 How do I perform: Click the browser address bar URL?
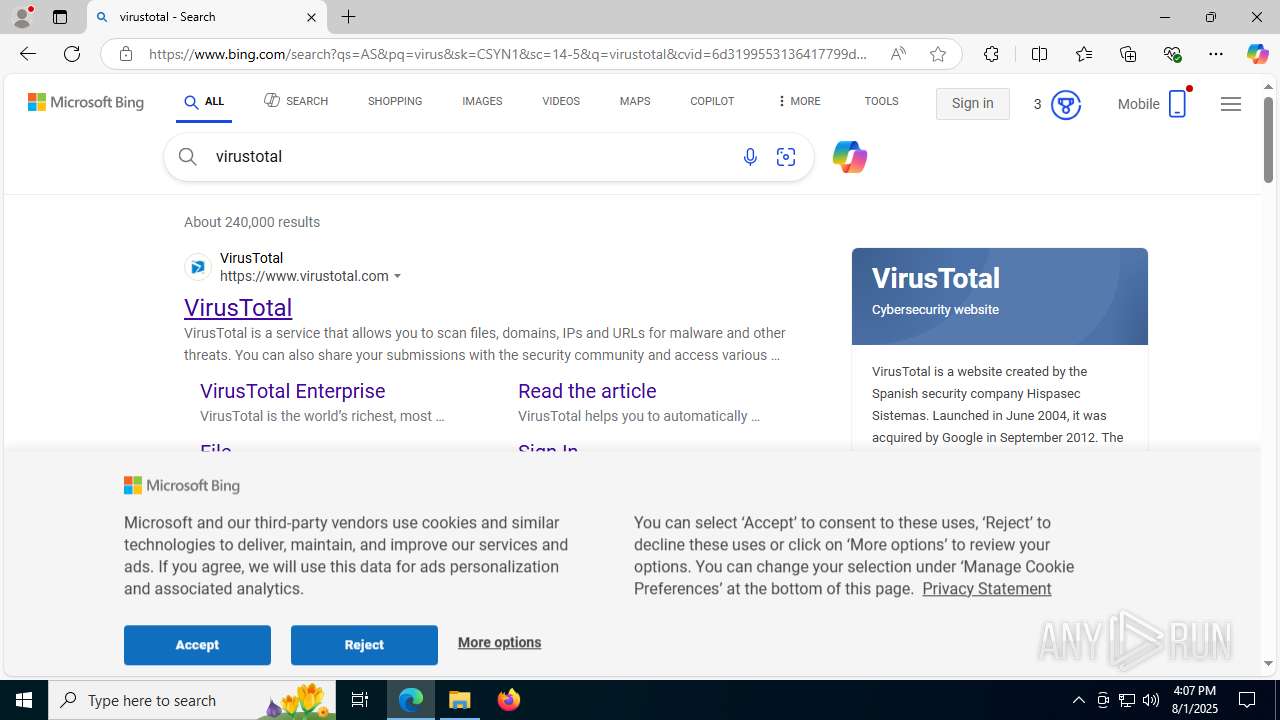point(508,54)
